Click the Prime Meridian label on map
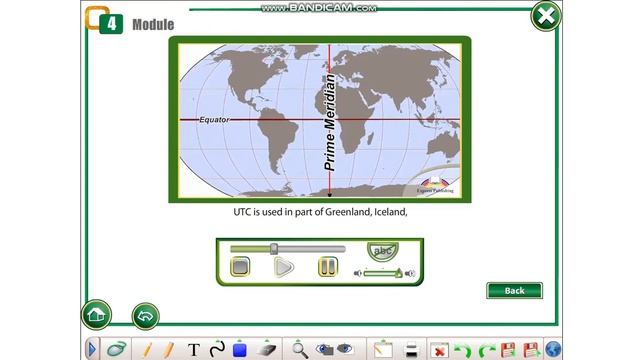This screenshot has width=640, height=360. pos(329,122)
